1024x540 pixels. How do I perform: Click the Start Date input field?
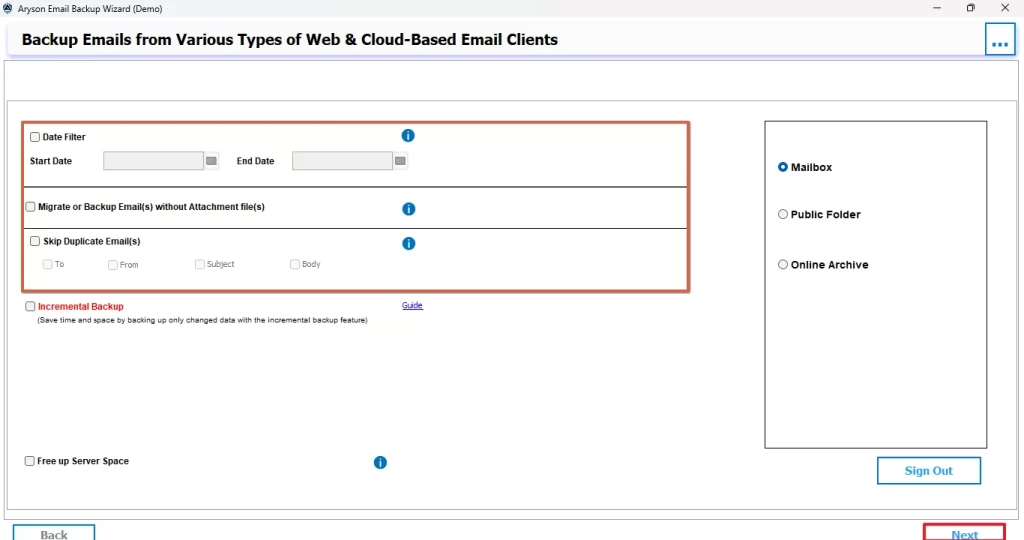(153, 161)
